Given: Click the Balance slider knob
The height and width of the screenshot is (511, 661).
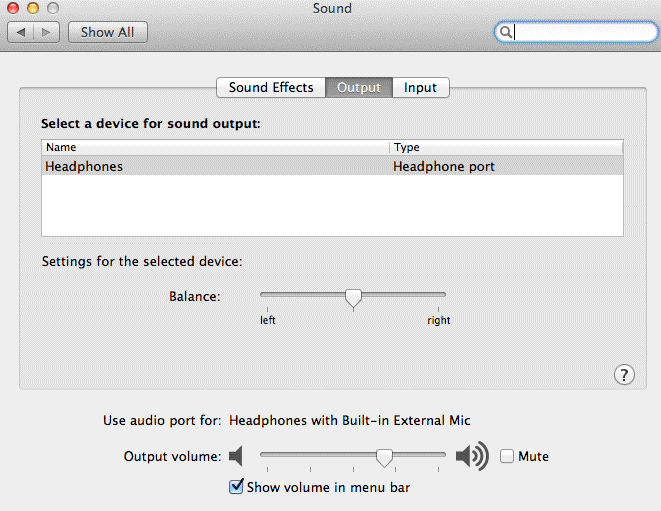Looking at the screenshot, I should click(x=353, y=298).
